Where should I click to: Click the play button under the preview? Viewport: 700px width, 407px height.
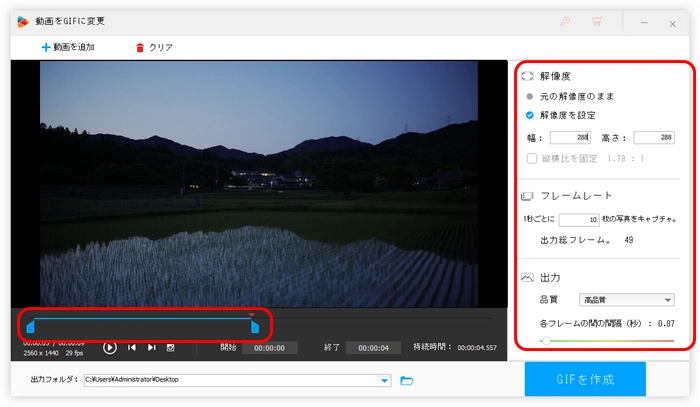point(110,347)
